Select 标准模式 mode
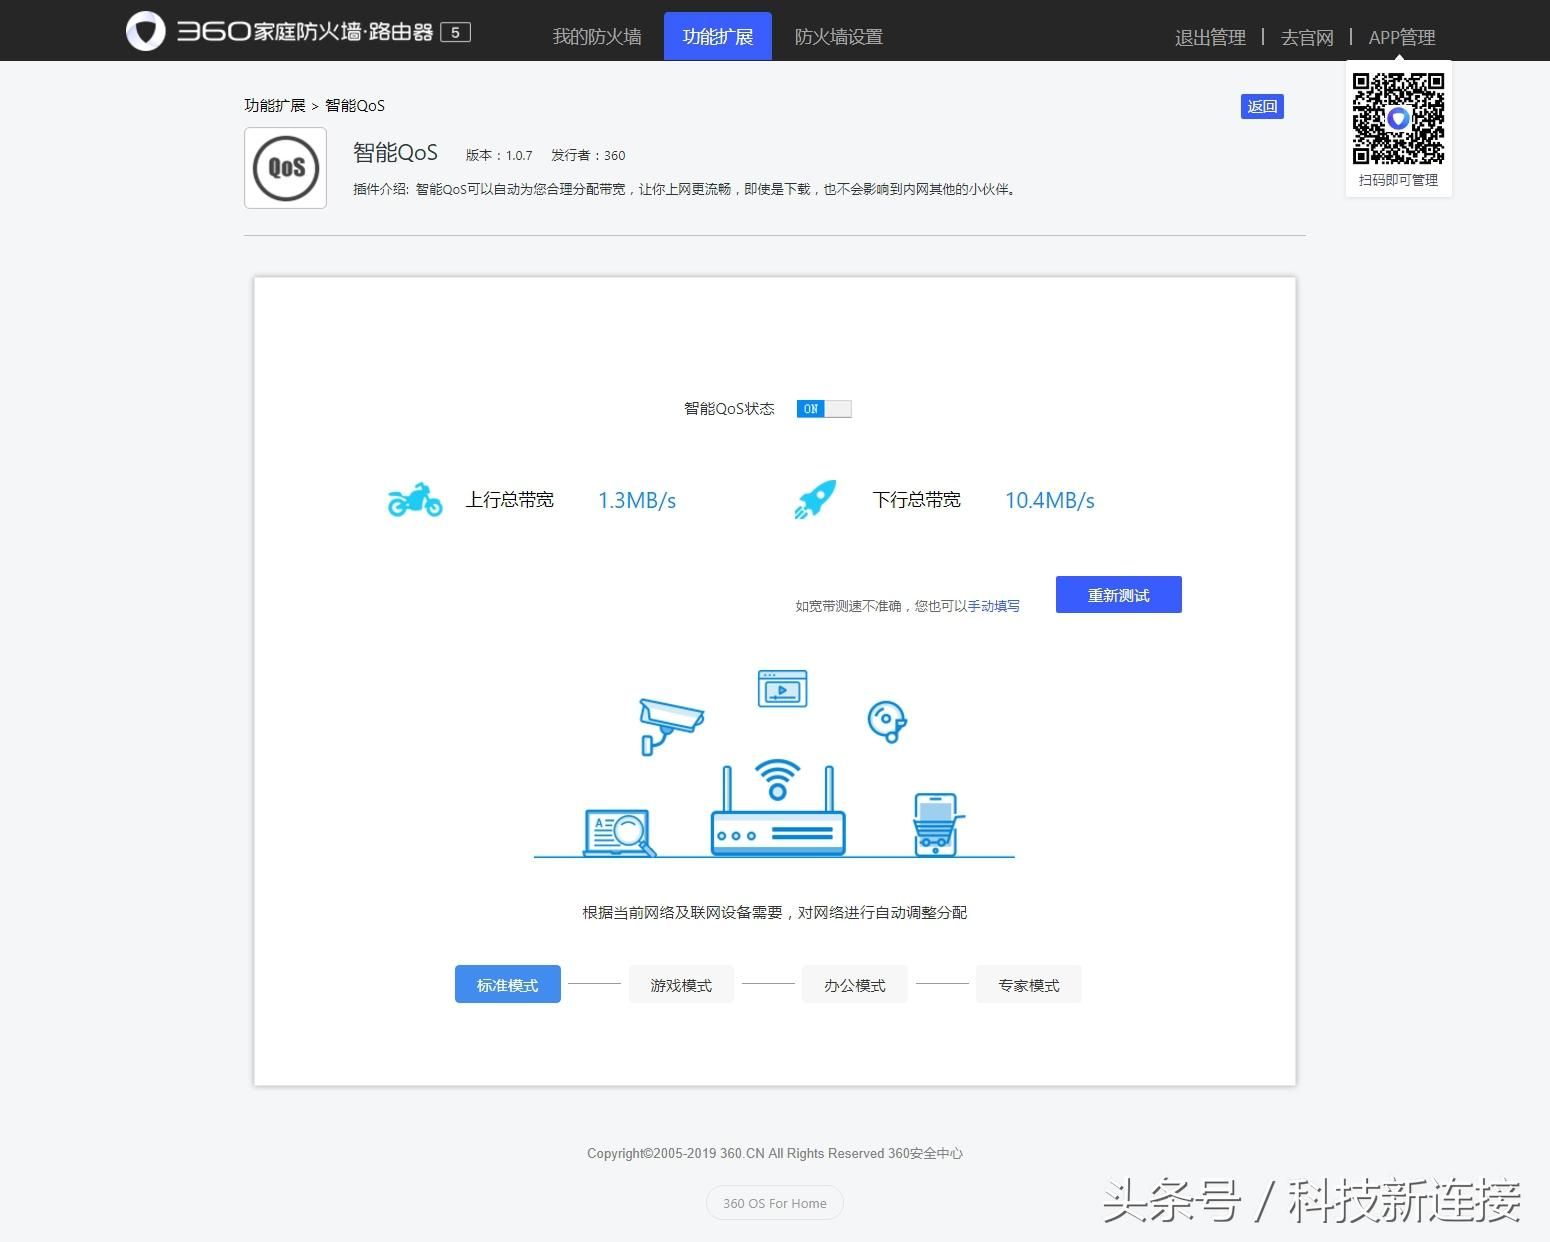Screen dimensions: 1550x1242 click(x=507, y=985)
